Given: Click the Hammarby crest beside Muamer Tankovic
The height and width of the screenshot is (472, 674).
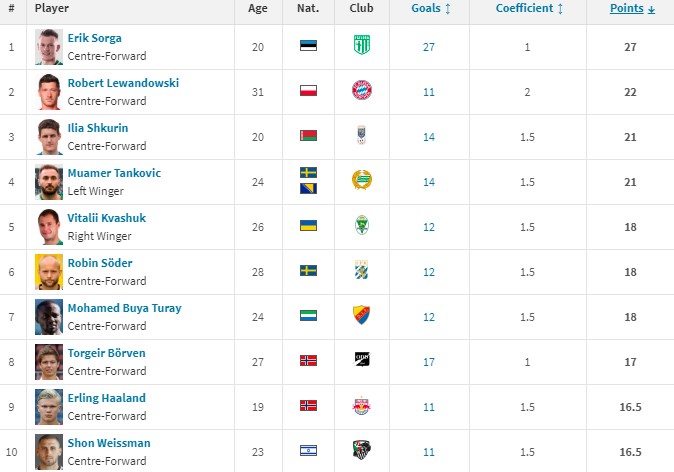Looking at the screenshot, I should pyautogui.click(x=362, y=180).
